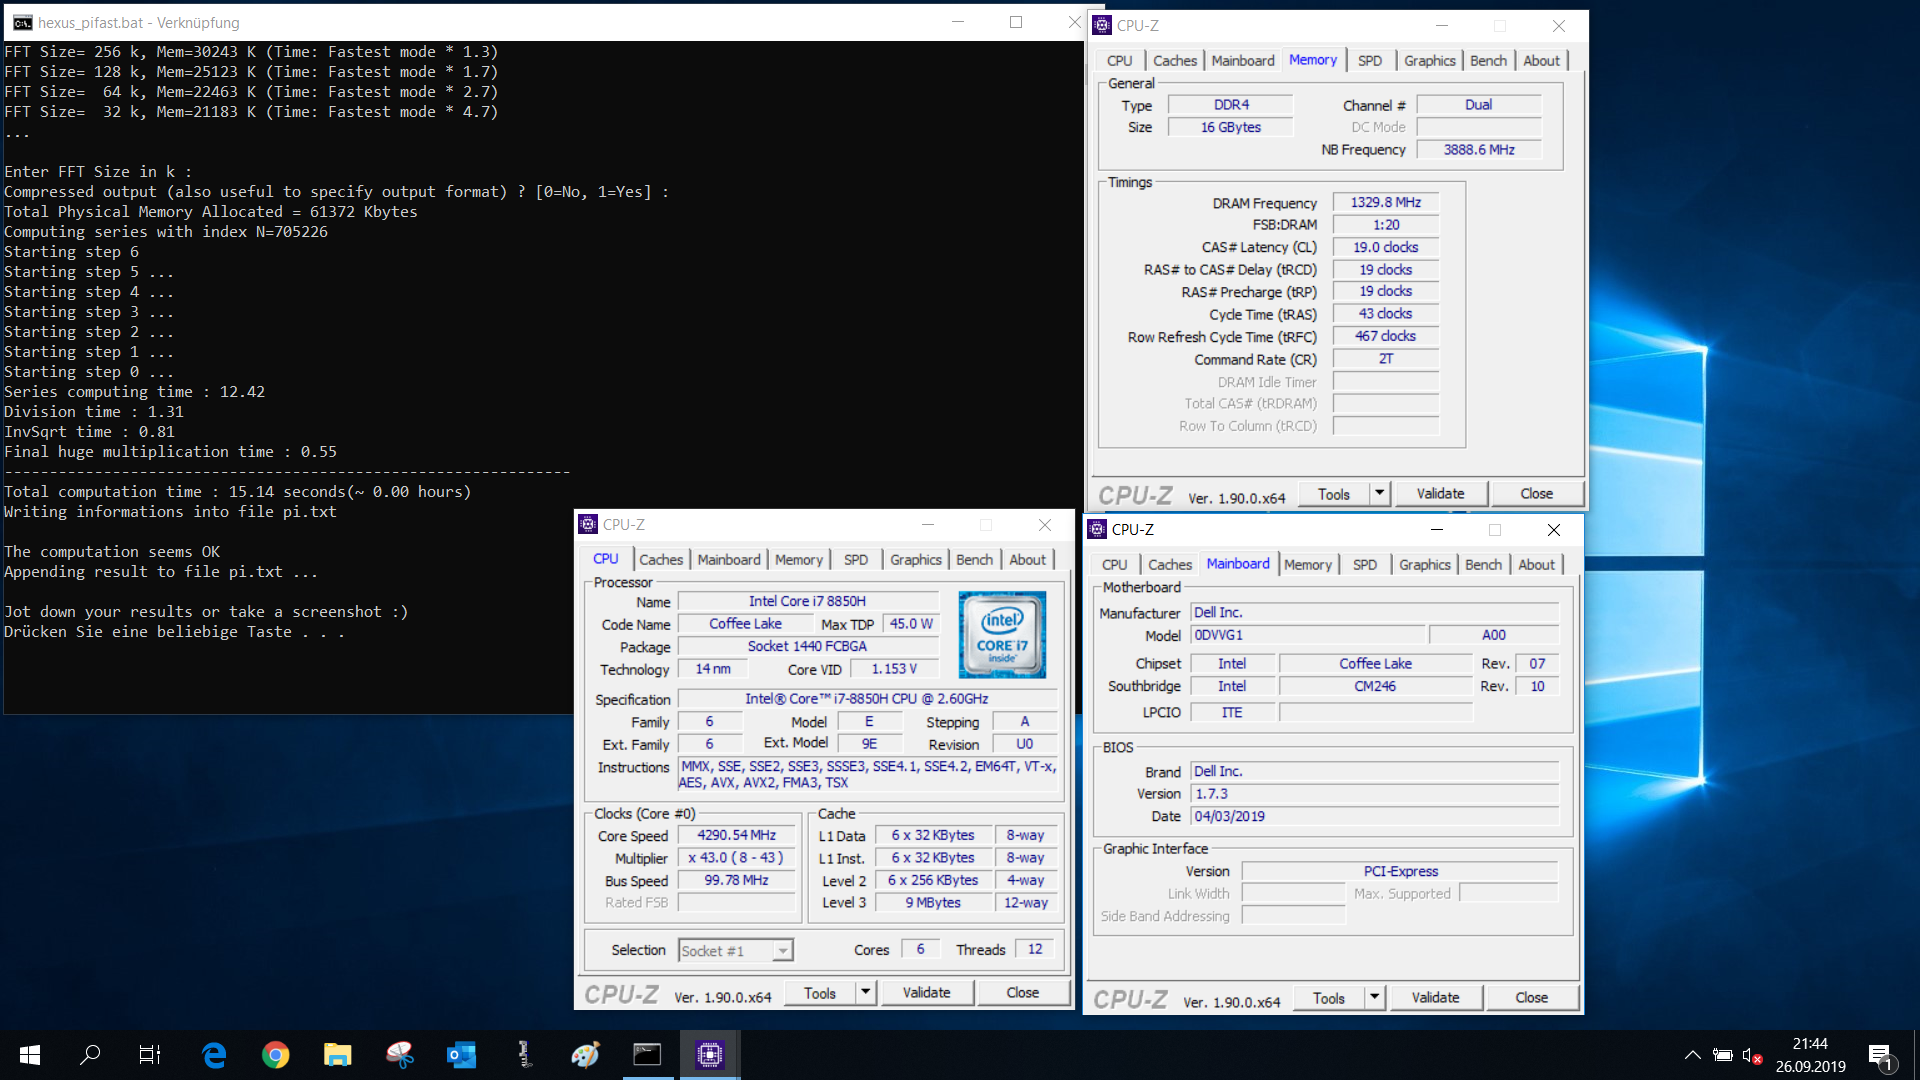Open the Windows Start menu
The height and width of the screenshot is (1080, 1920).
(30, 1055)
